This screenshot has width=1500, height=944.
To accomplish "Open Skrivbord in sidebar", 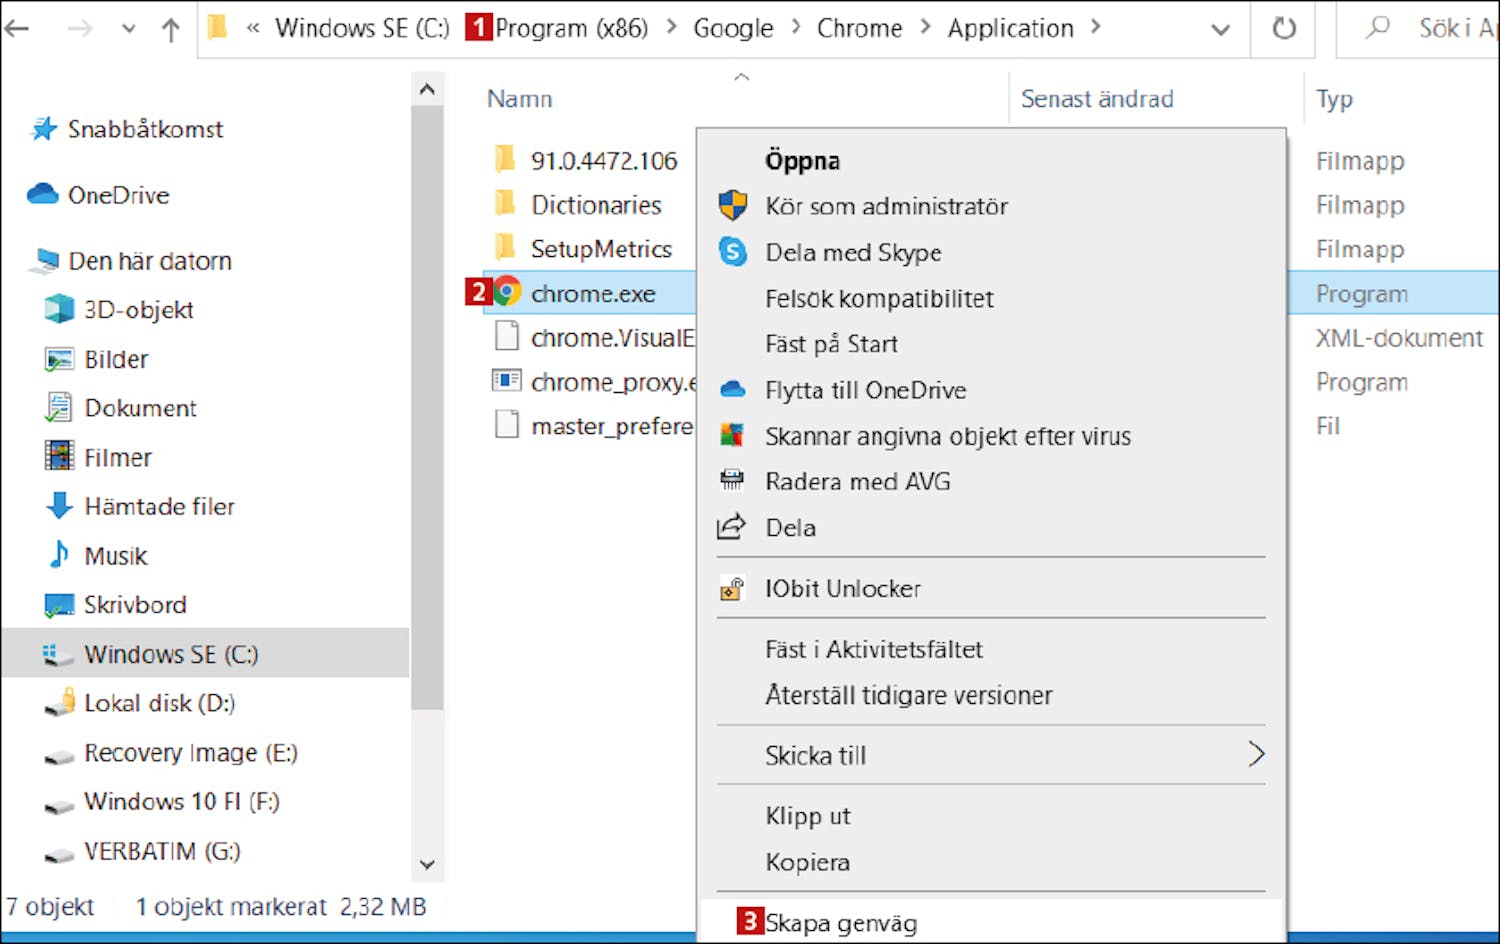I will pos(116,604).
